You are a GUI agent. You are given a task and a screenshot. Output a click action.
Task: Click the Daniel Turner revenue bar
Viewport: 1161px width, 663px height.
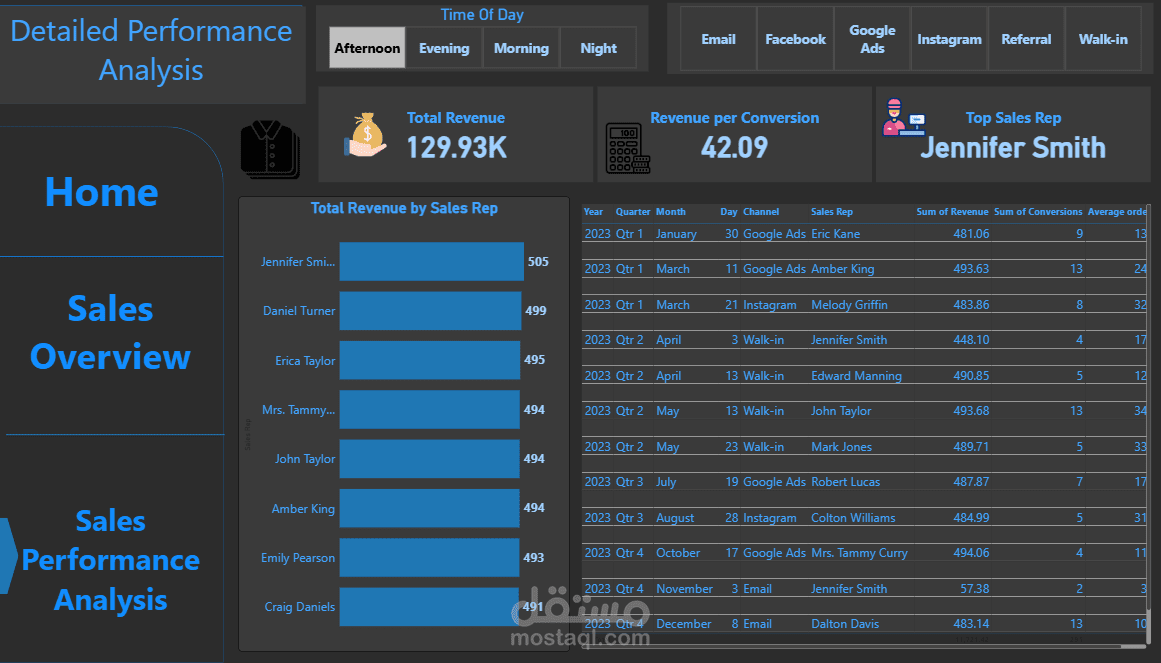[x=430, y=310]
